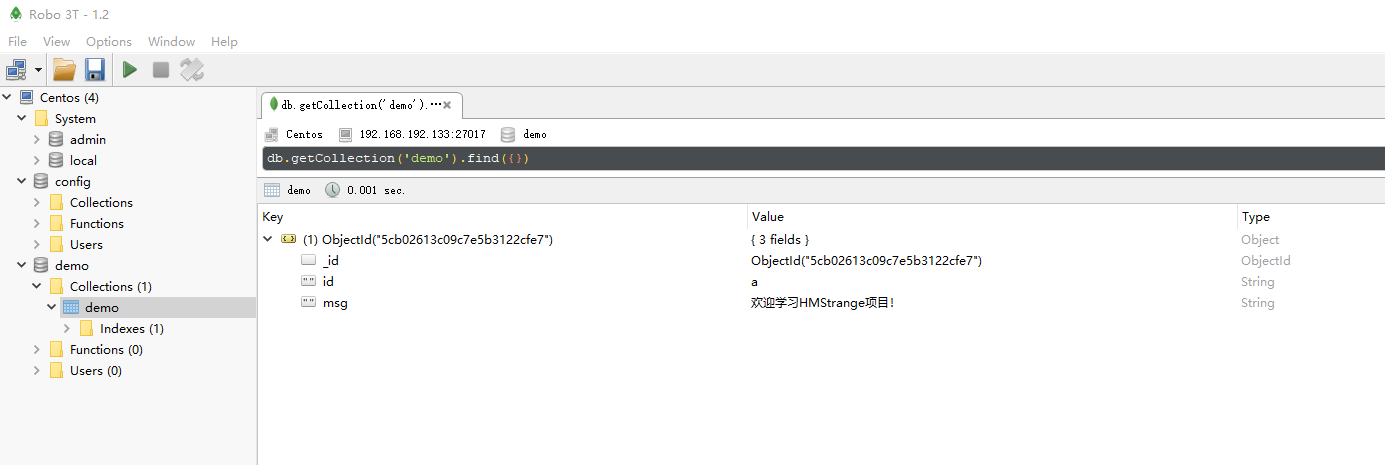Expand config Users folder
The width and height of the screenshot is (1385, 465).
click(x=37, y=244)
